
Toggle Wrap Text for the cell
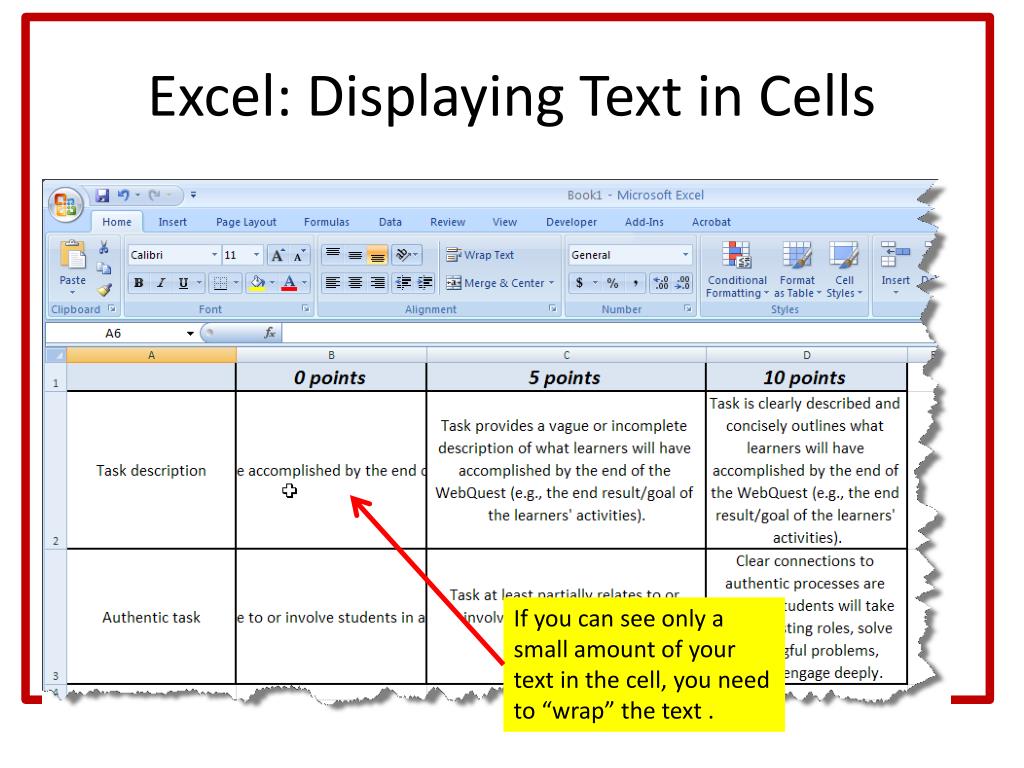pyautogui.click(x=480, y=256)
